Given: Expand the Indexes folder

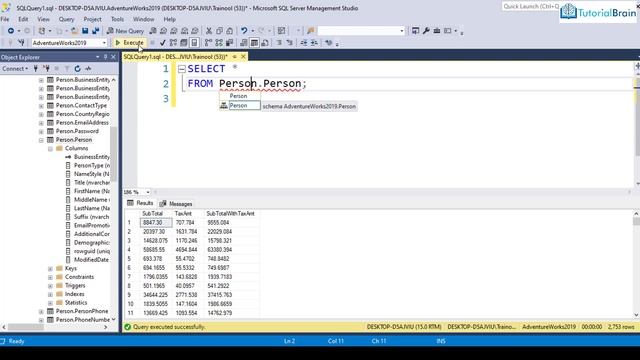Looking at the screenshot, I should [x=50, y=294].
